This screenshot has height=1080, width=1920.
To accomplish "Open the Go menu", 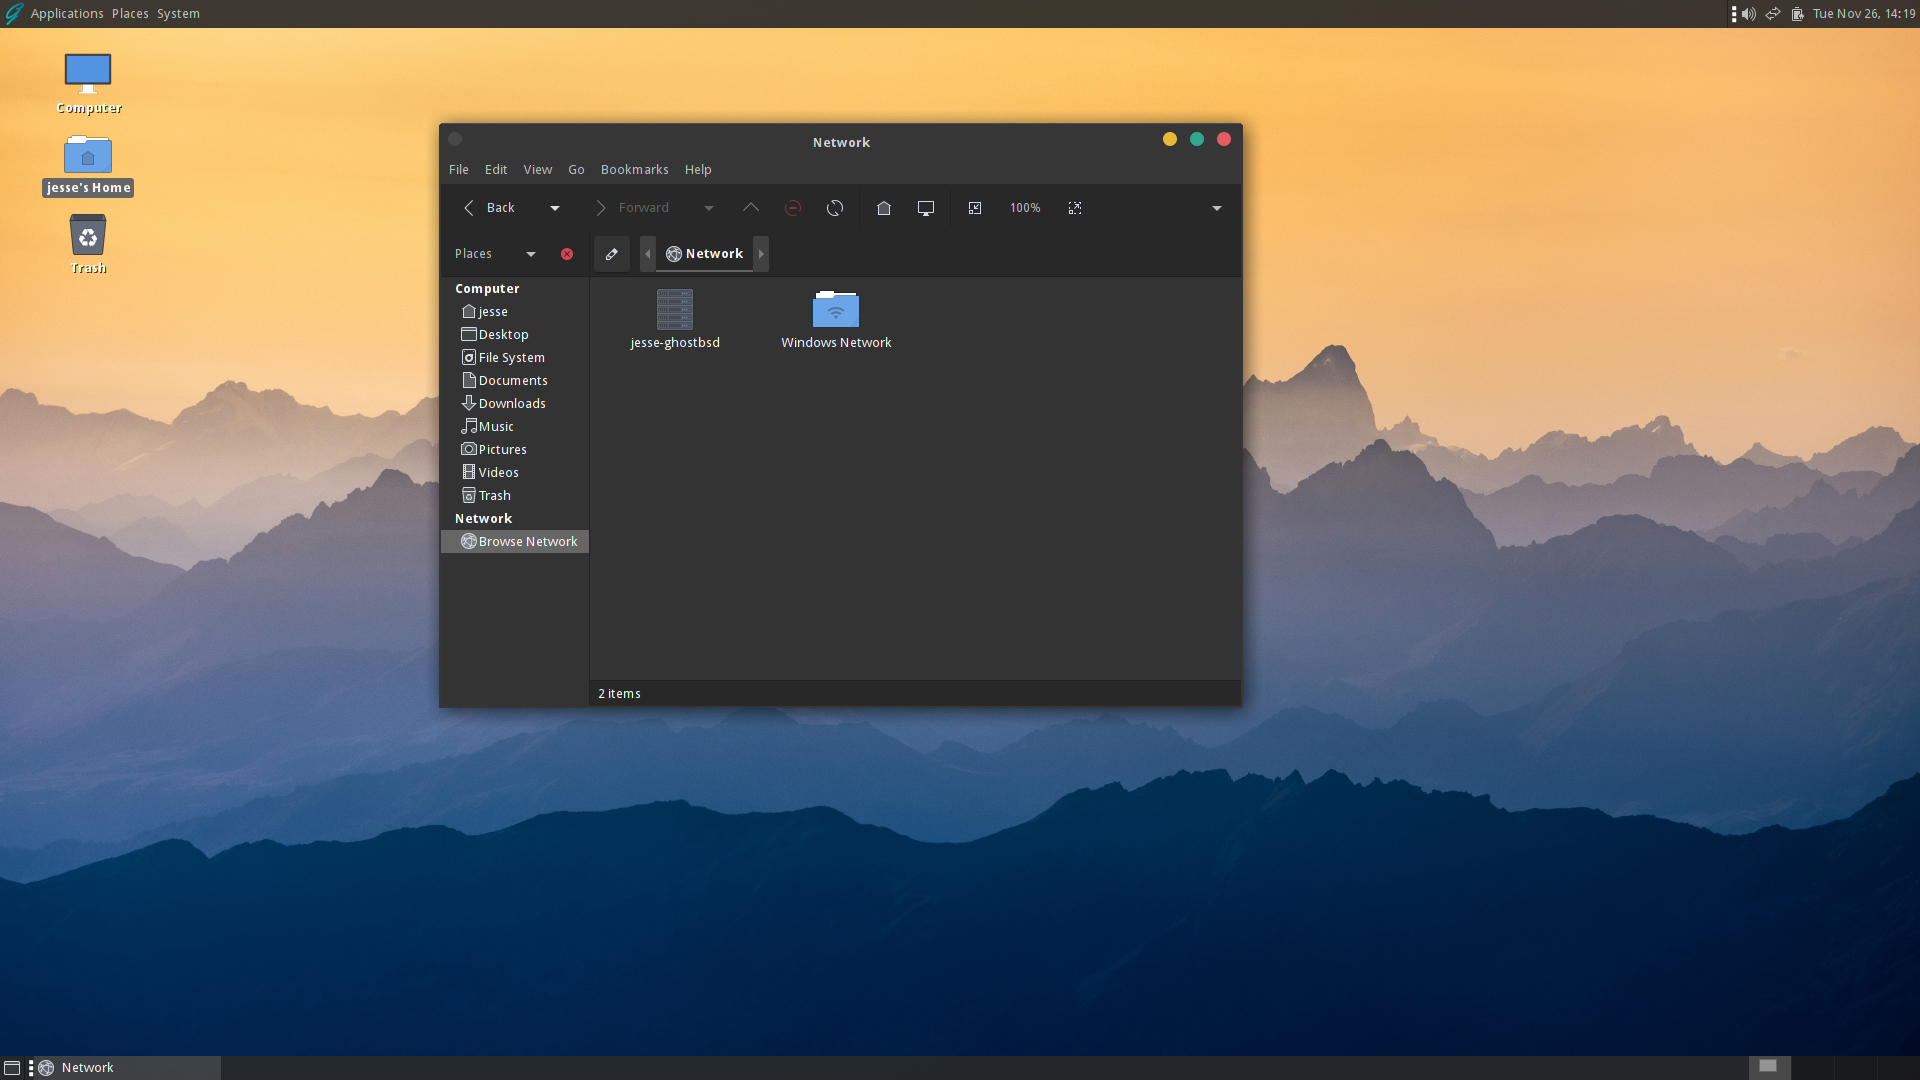I will coord(576,170).
